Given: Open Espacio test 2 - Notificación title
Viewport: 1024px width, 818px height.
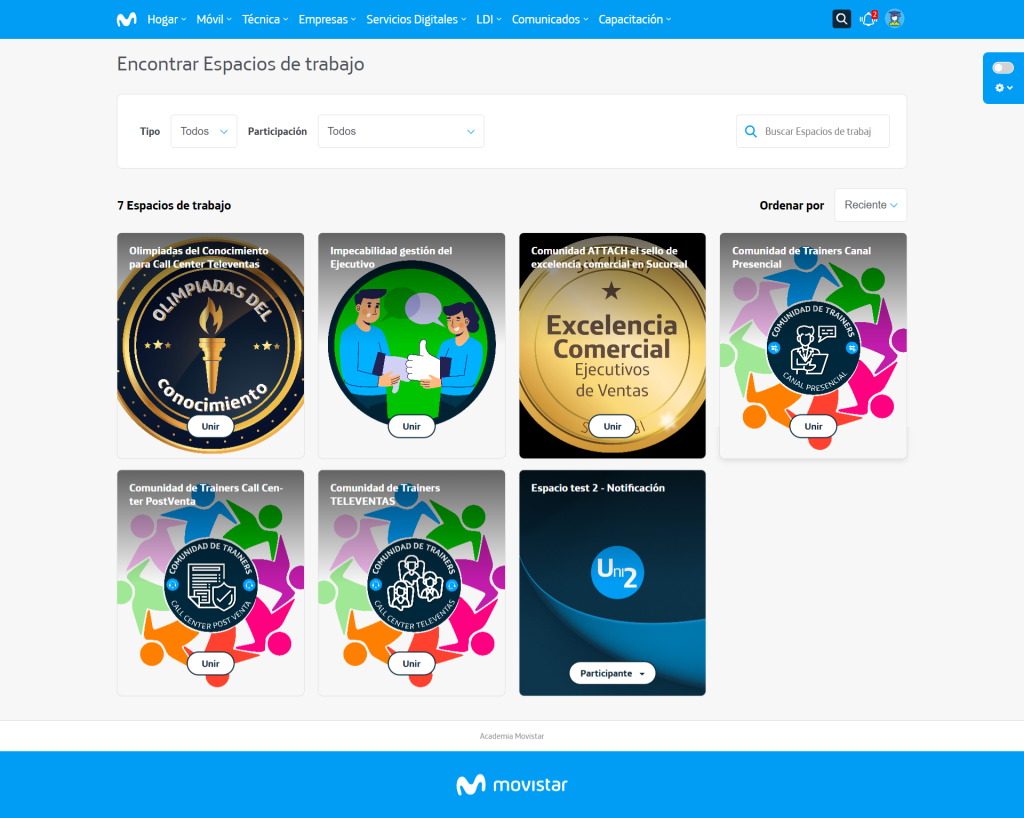Looking at the screenshot, I should [x=598, y=488].
